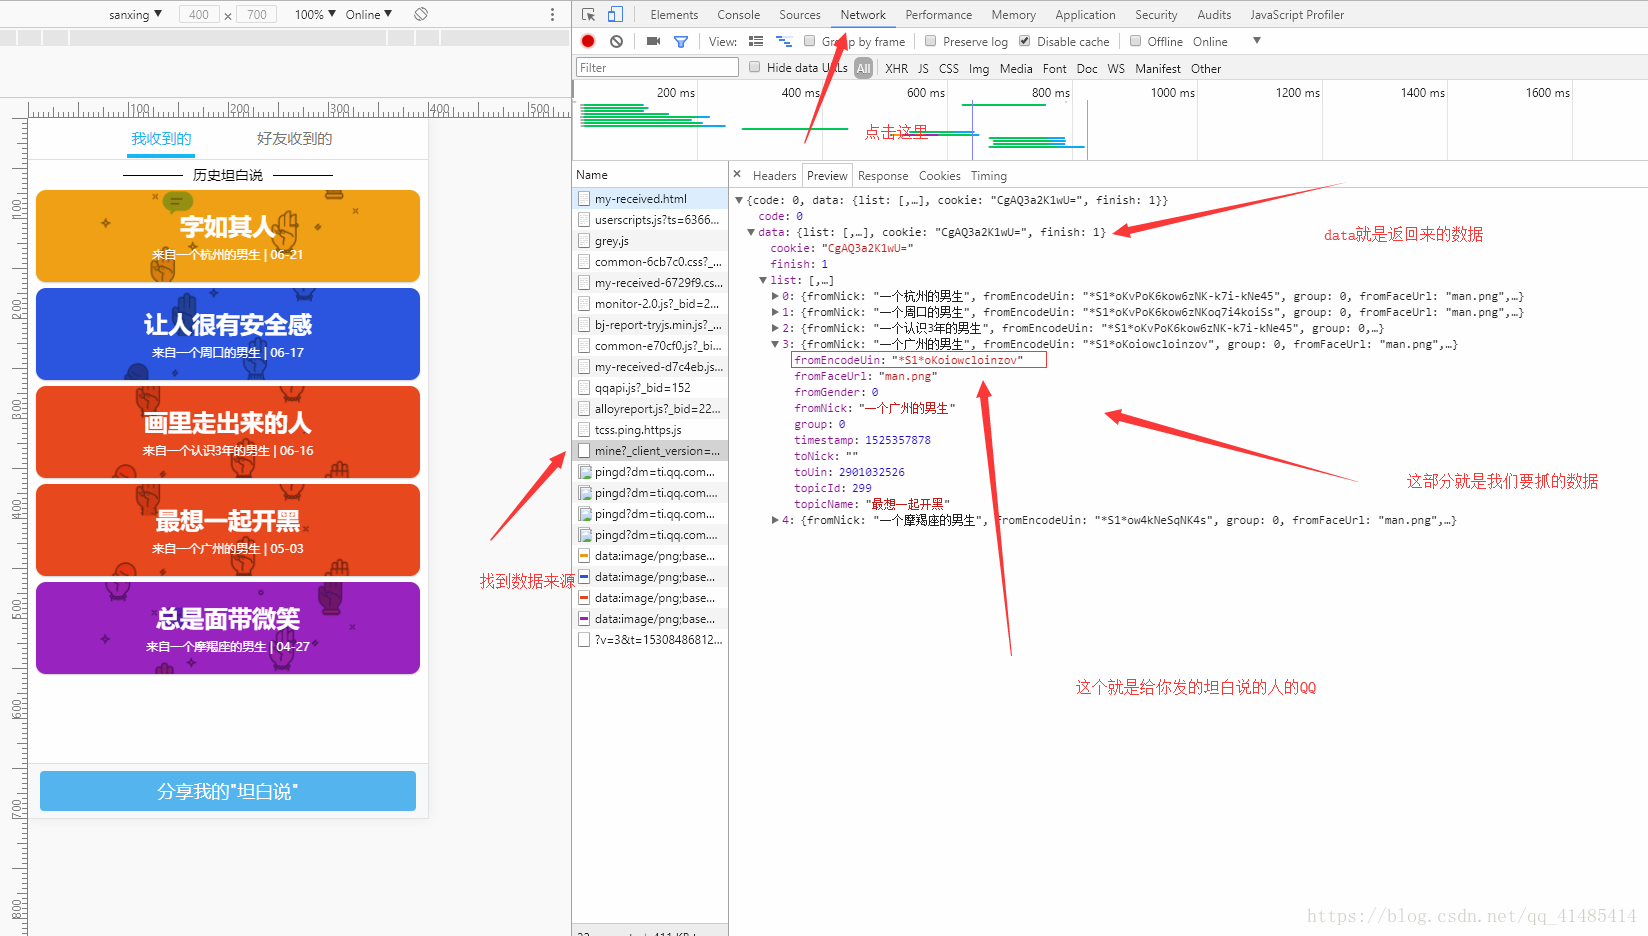Select the userscripts.js request row

coord(650,220)
